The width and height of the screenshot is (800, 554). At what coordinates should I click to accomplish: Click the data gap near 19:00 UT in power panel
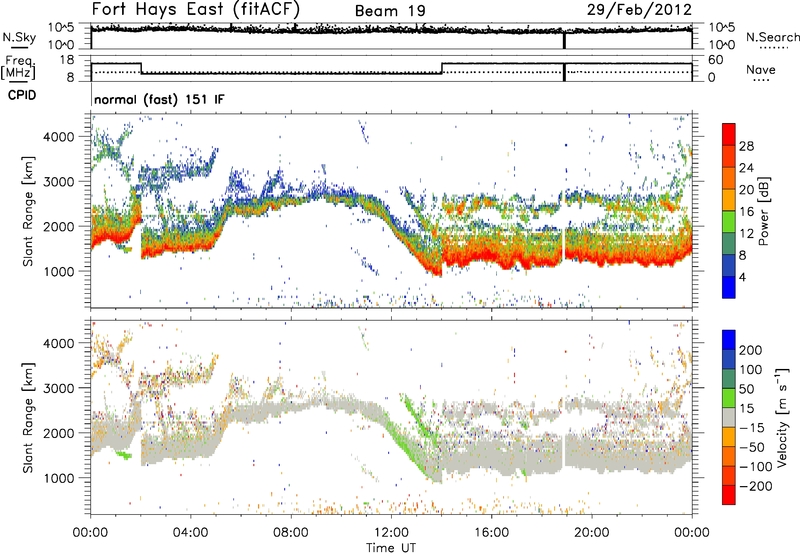tap(564, 246)
